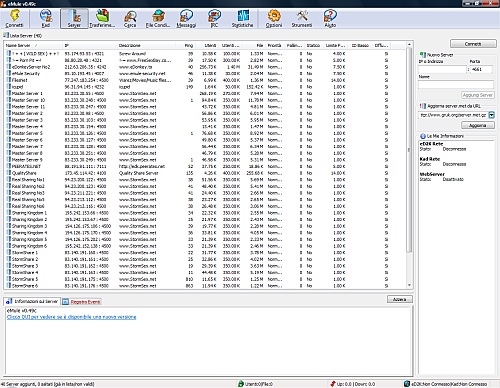
Task: Click the Connetti button in right panel
Action: tap(473, 44)
